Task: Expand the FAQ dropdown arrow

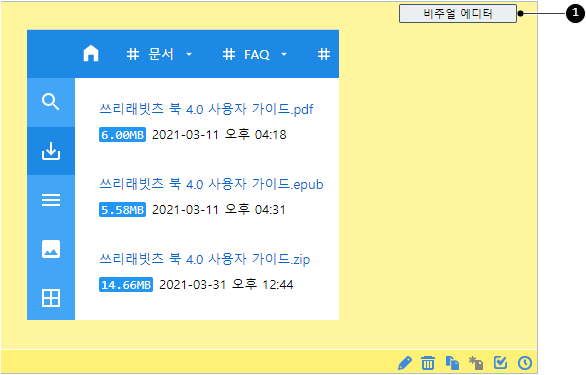Action: click(x=284, y=55)
